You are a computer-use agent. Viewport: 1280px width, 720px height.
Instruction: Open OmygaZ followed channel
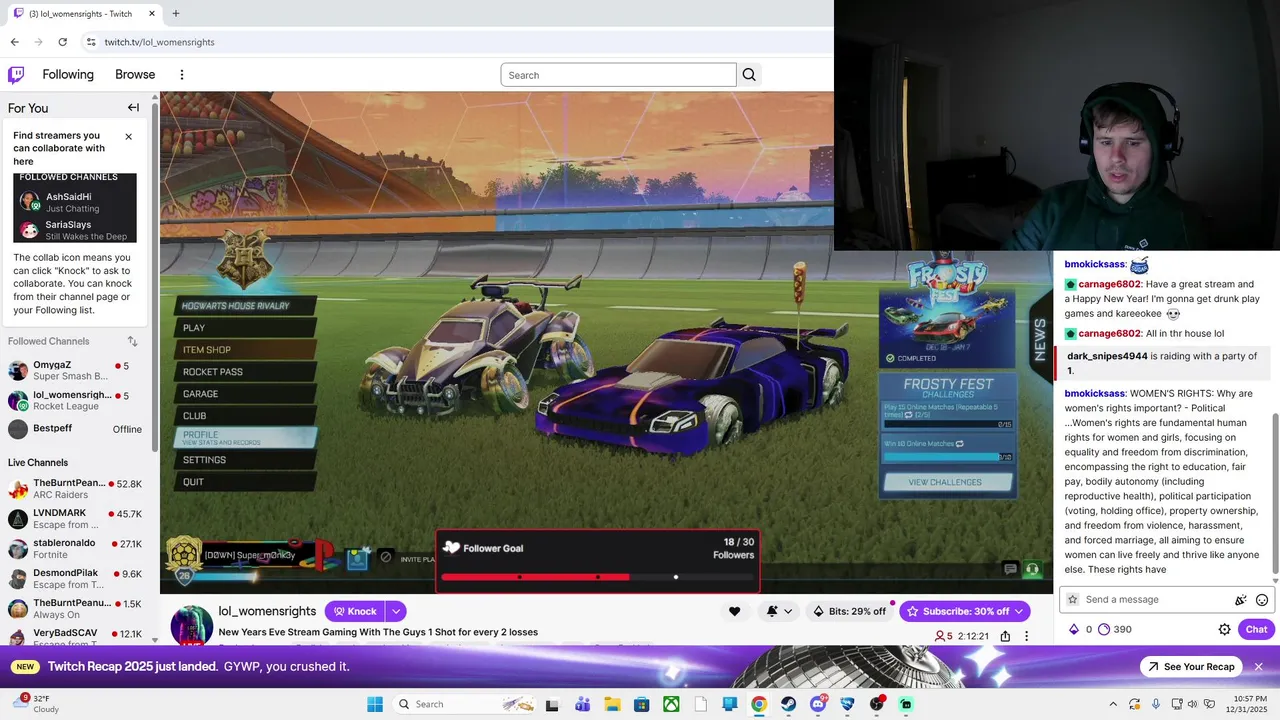75,371
